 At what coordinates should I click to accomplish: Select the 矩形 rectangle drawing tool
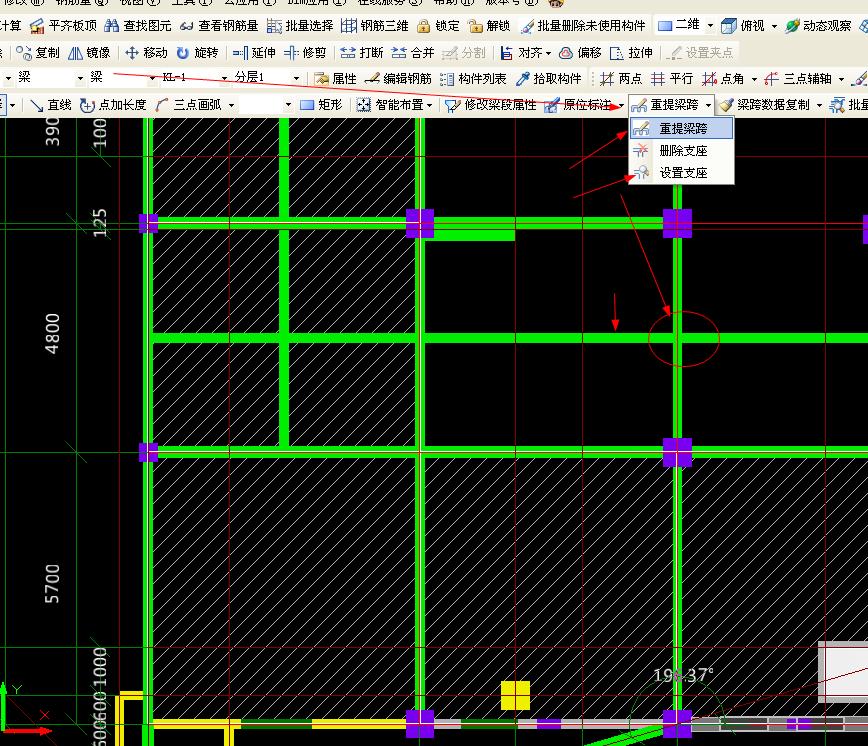pos(322,105)
